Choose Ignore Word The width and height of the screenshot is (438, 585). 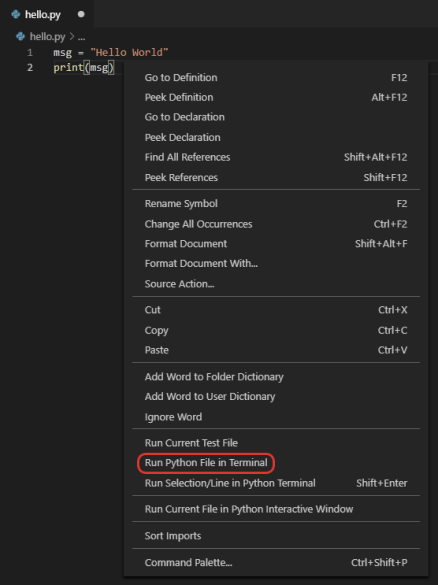point(276,416)
